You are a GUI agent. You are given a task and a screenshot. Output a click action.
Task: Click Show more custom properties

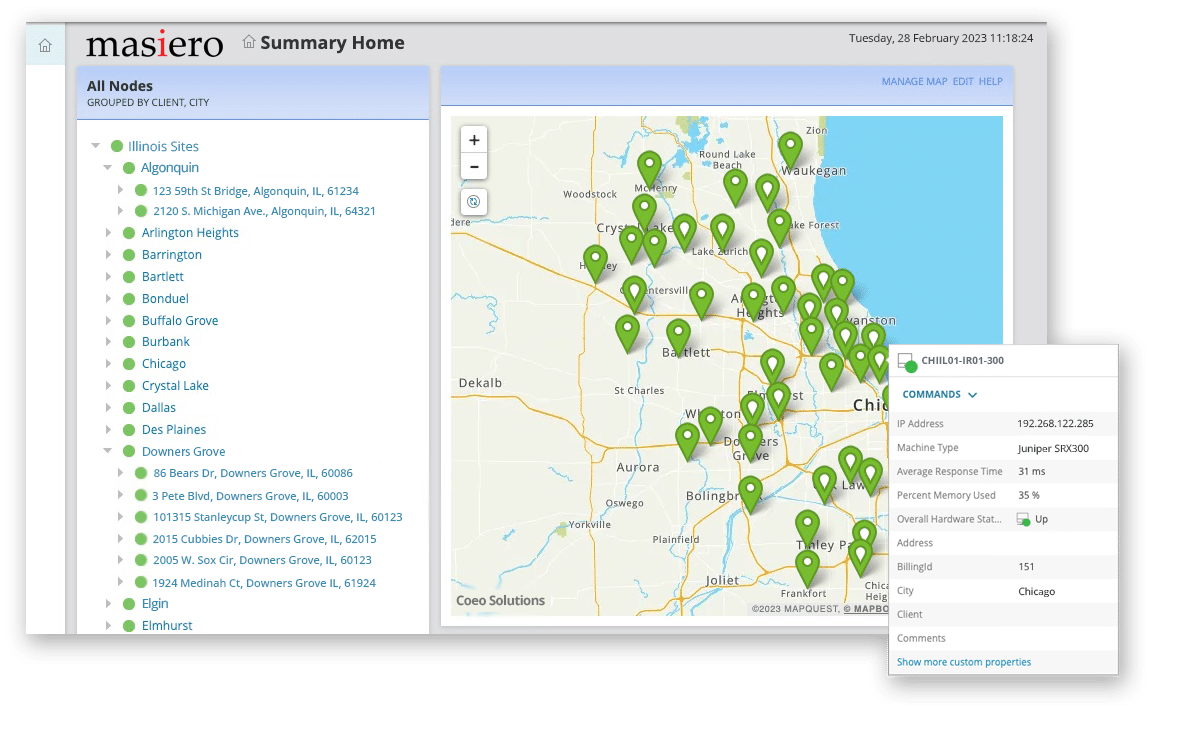pos(963,661)
